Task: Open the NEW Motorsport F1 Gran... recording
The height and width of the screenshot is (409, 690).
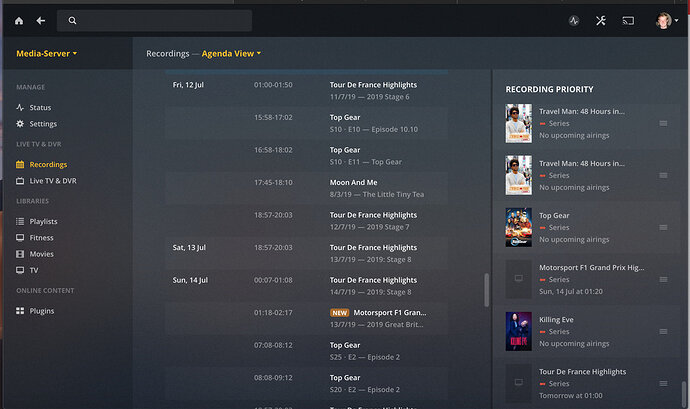Action: tap(306, 319)
